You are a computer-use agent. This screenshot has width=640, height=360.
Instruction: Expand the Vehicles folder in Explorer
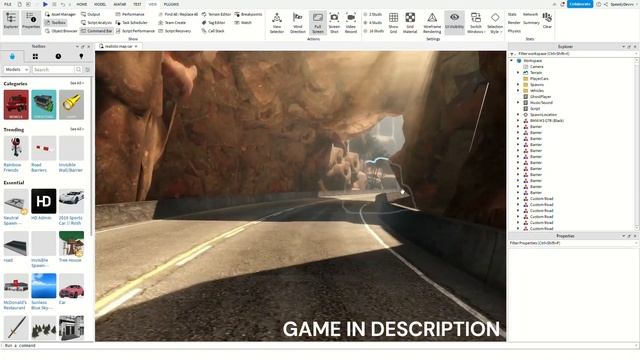518,91
